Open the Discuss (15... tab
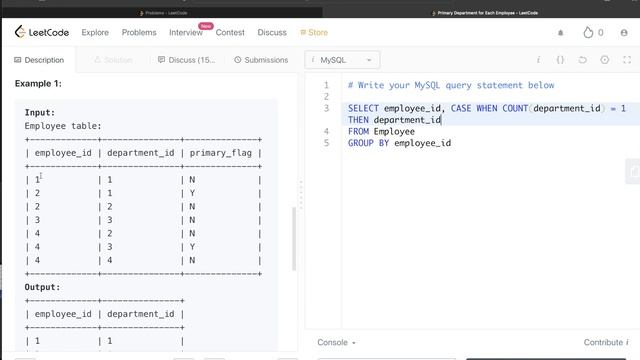The height and width of the screenshot is (360, 640). pos(187,60)
